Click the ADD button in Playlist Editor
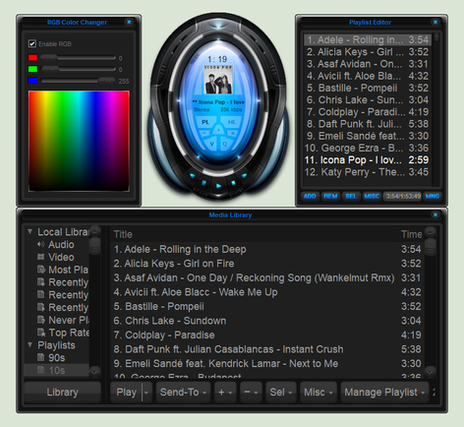 coord(310,196)
